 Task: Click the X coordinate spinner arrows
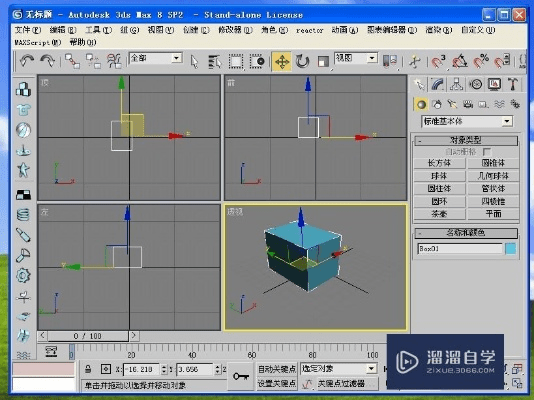[x=164, y=369]
